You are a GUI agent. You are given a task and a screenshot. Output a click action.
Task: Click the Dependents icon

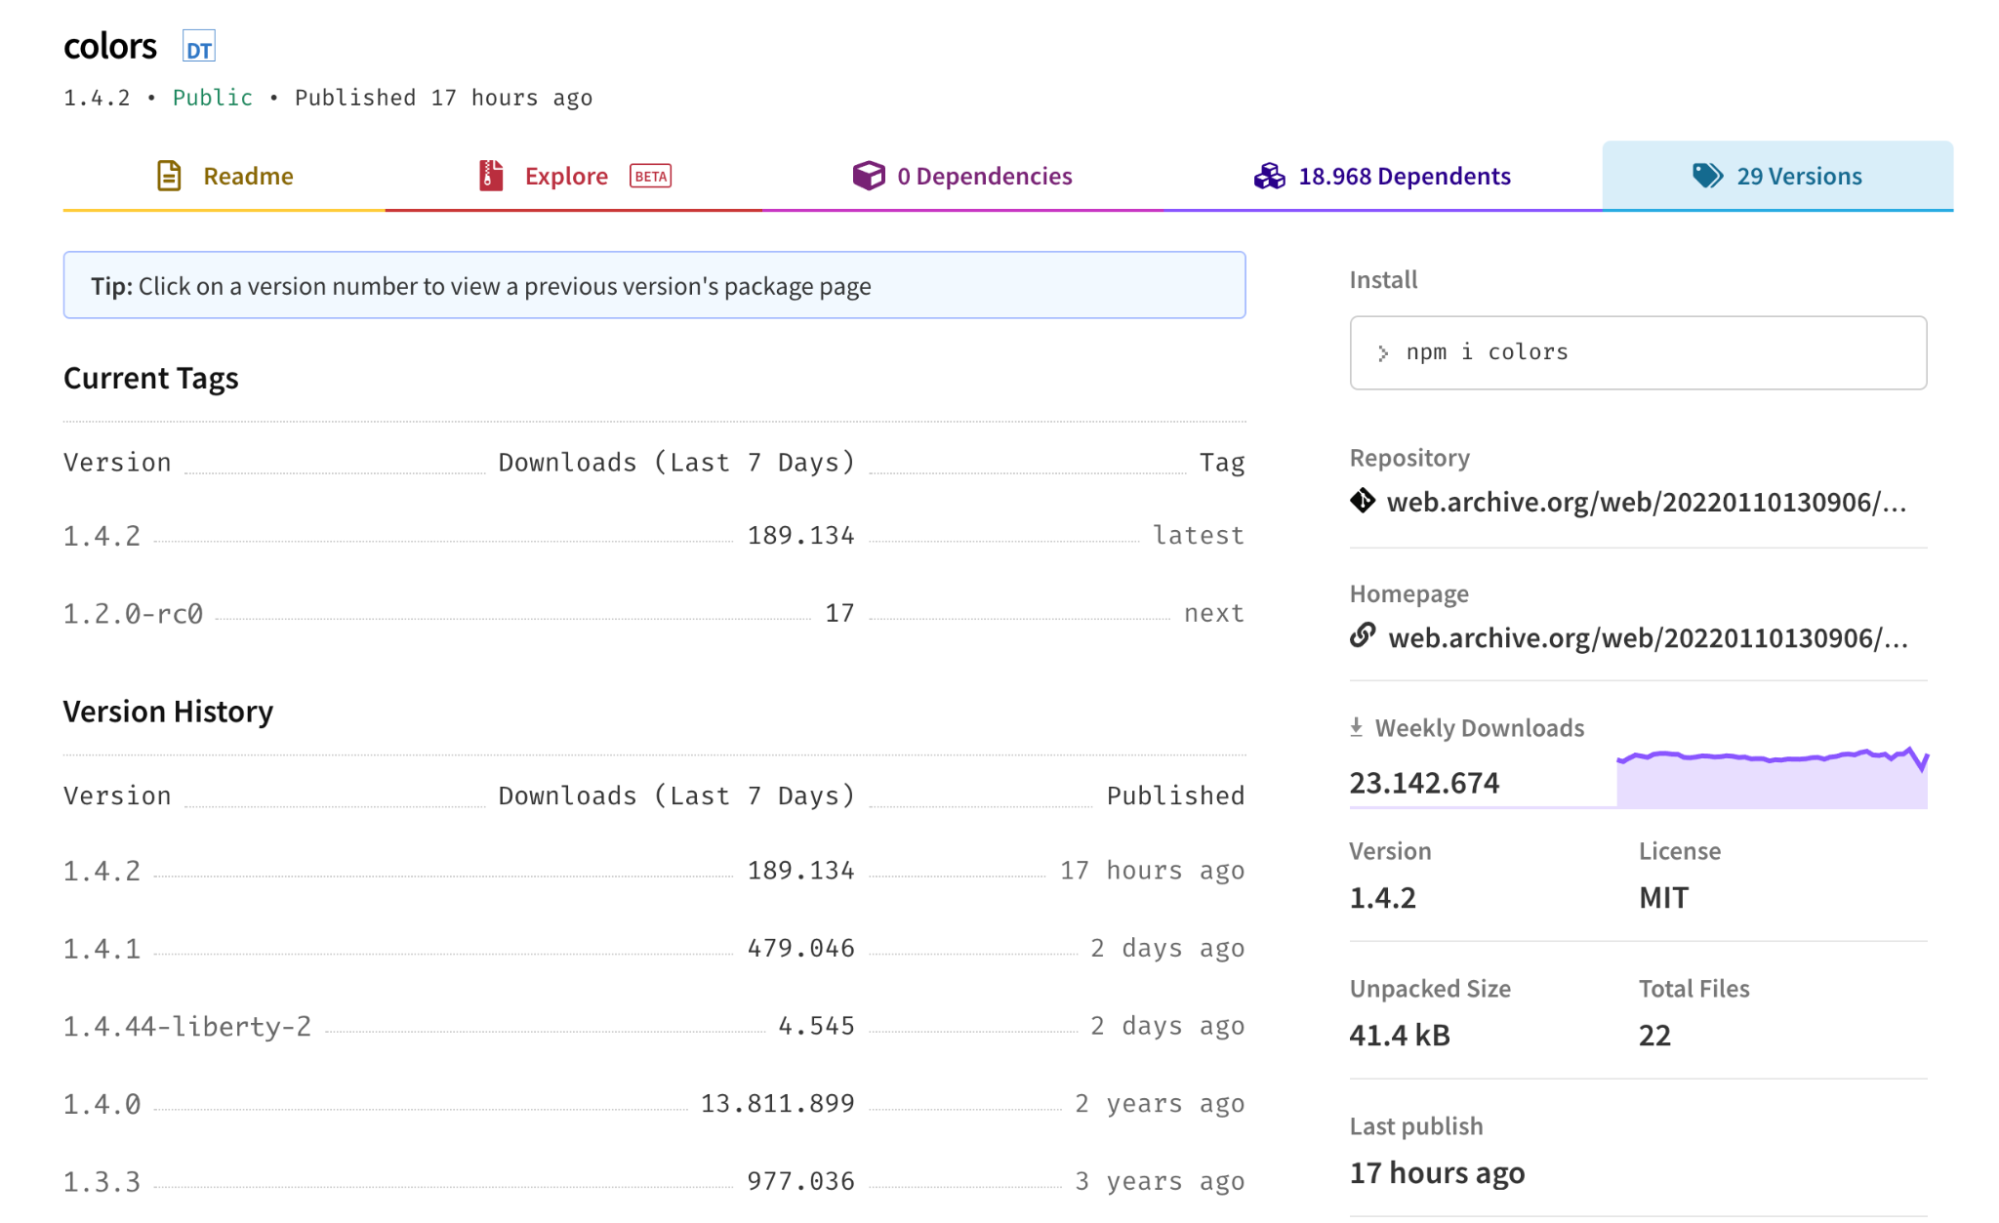point(1268,175)
